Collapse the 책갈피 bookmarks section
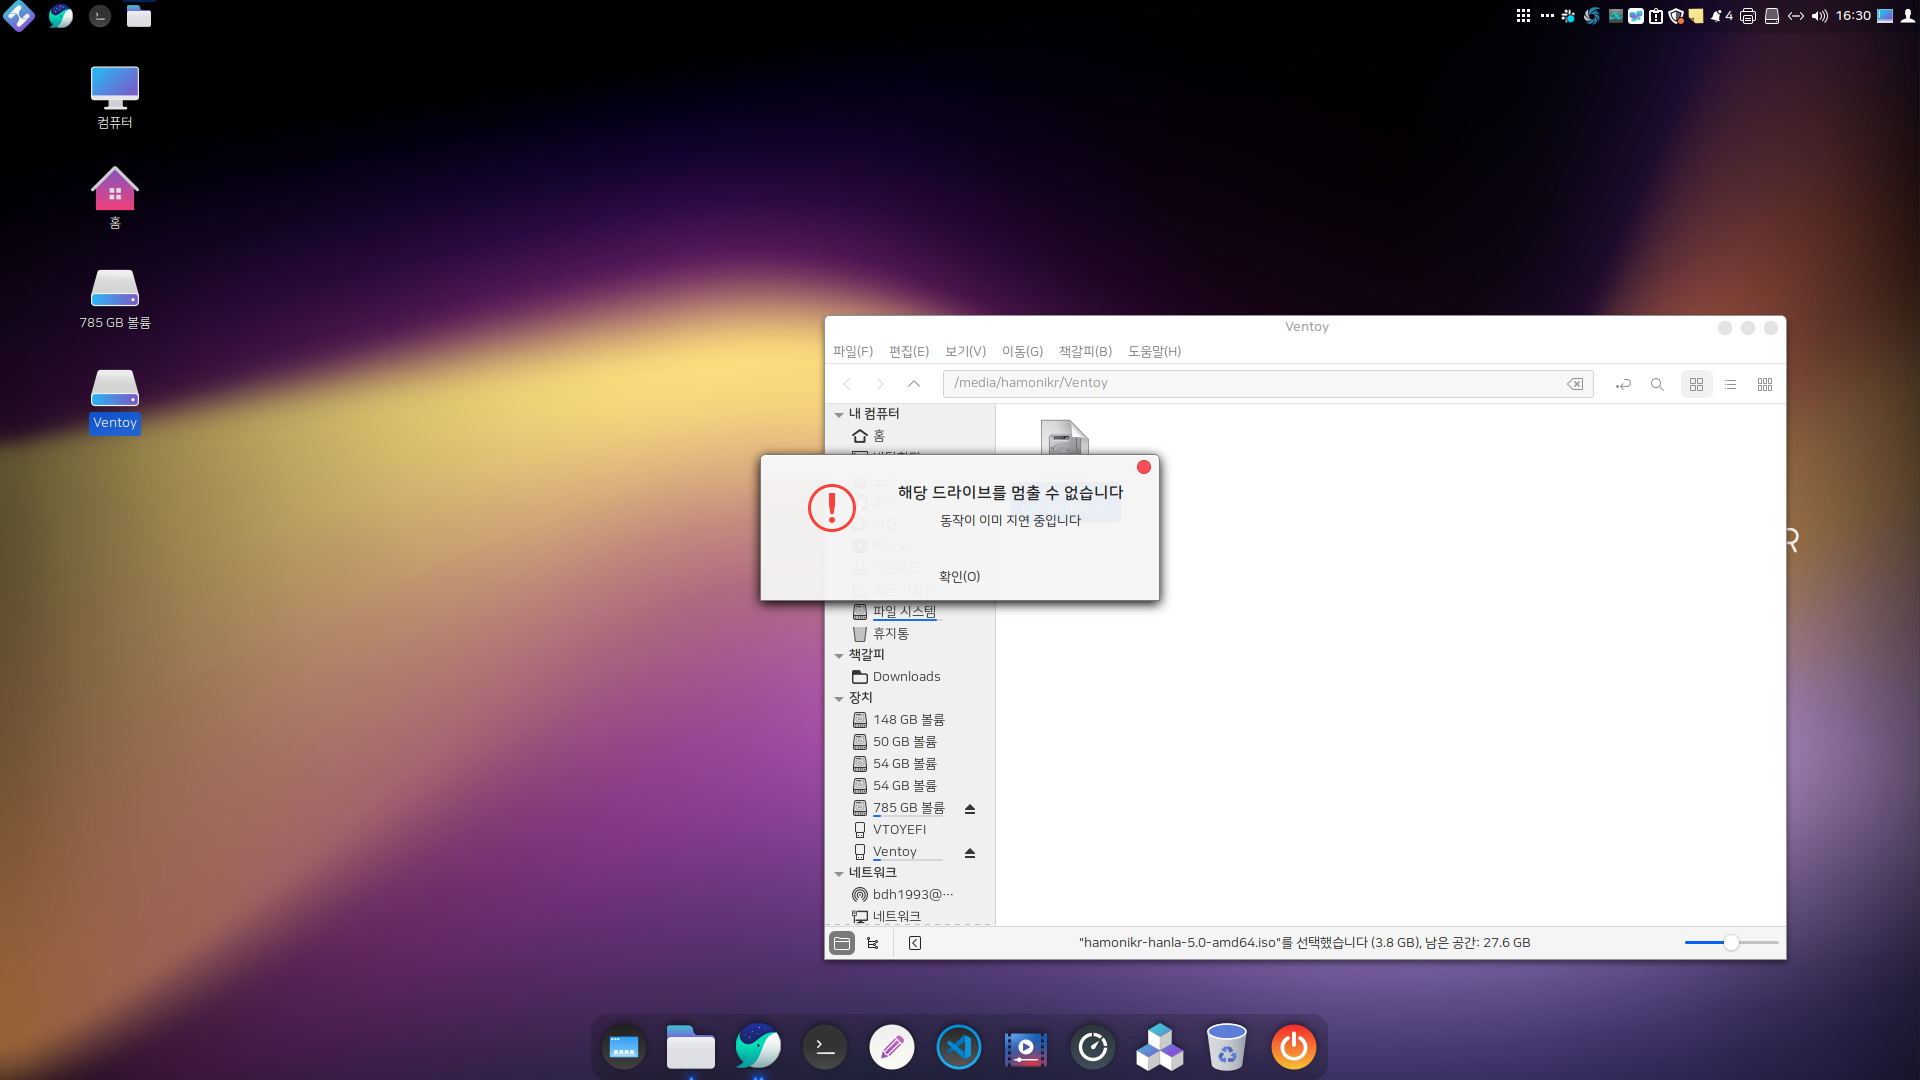The image size is (1920, 1080). [x=839, y=655]
